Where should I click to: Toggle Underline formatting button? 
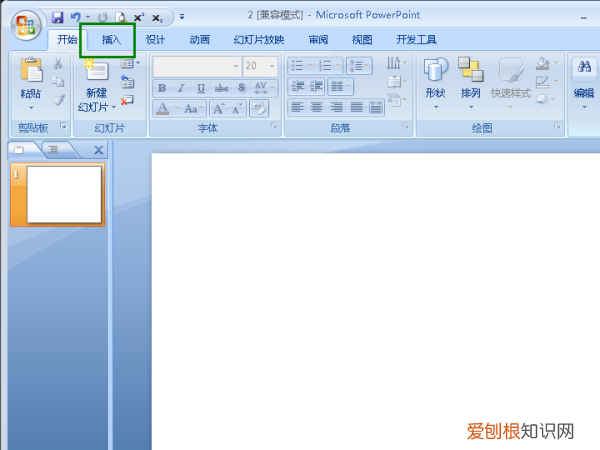(200, 88)
